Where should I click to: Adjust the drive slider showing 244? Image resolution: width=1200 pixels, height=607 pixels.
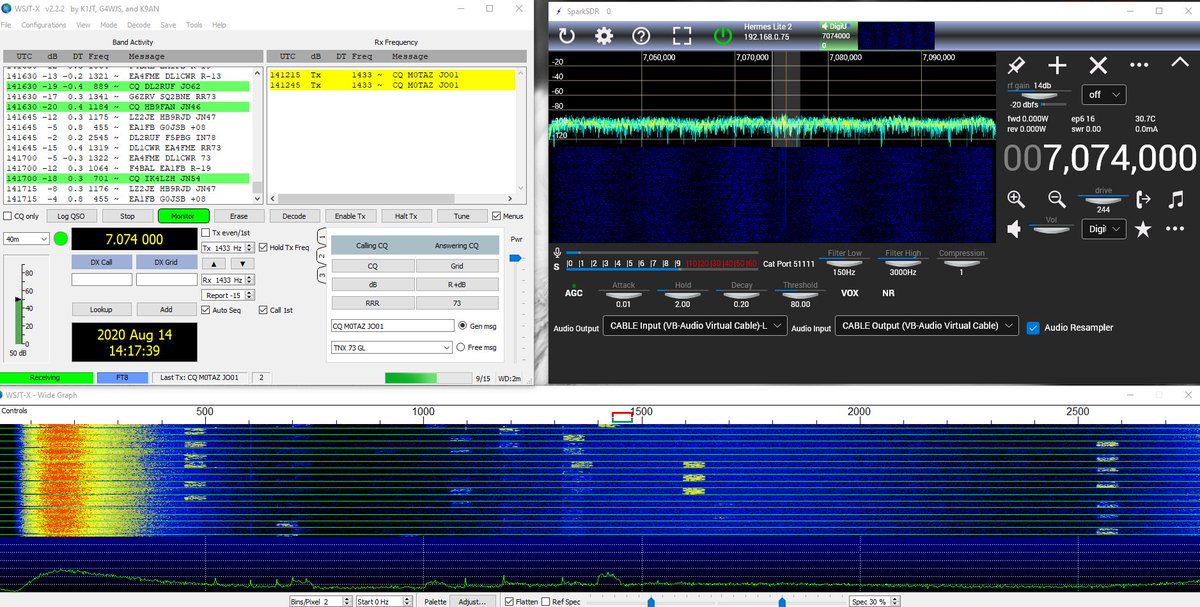(x=1103, y=199)
